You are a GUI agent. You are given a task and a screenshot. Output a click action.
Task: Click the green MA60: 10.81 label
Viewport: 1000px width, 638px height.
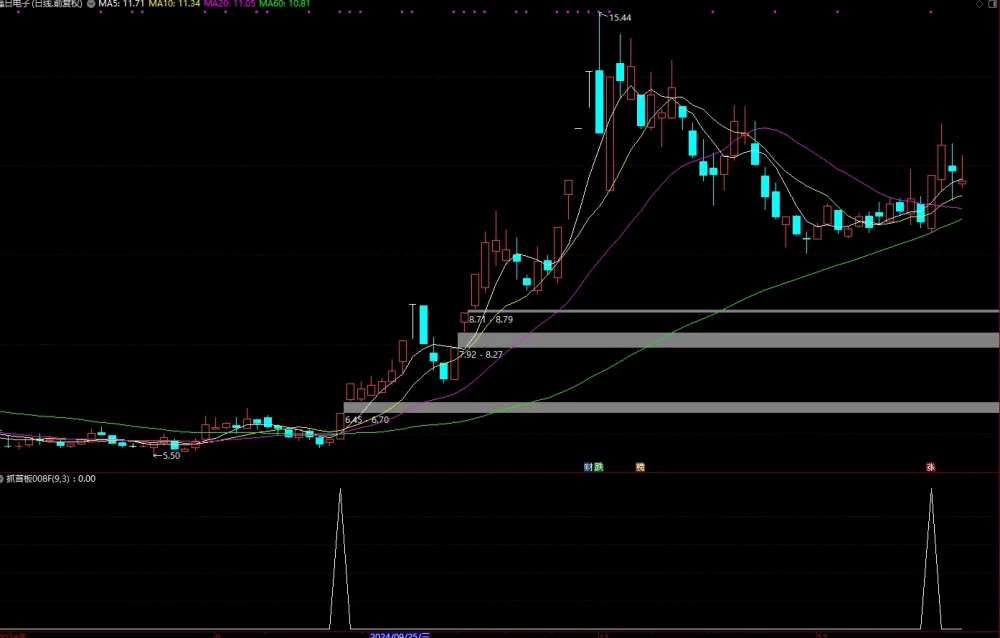(x=284, y=4)
